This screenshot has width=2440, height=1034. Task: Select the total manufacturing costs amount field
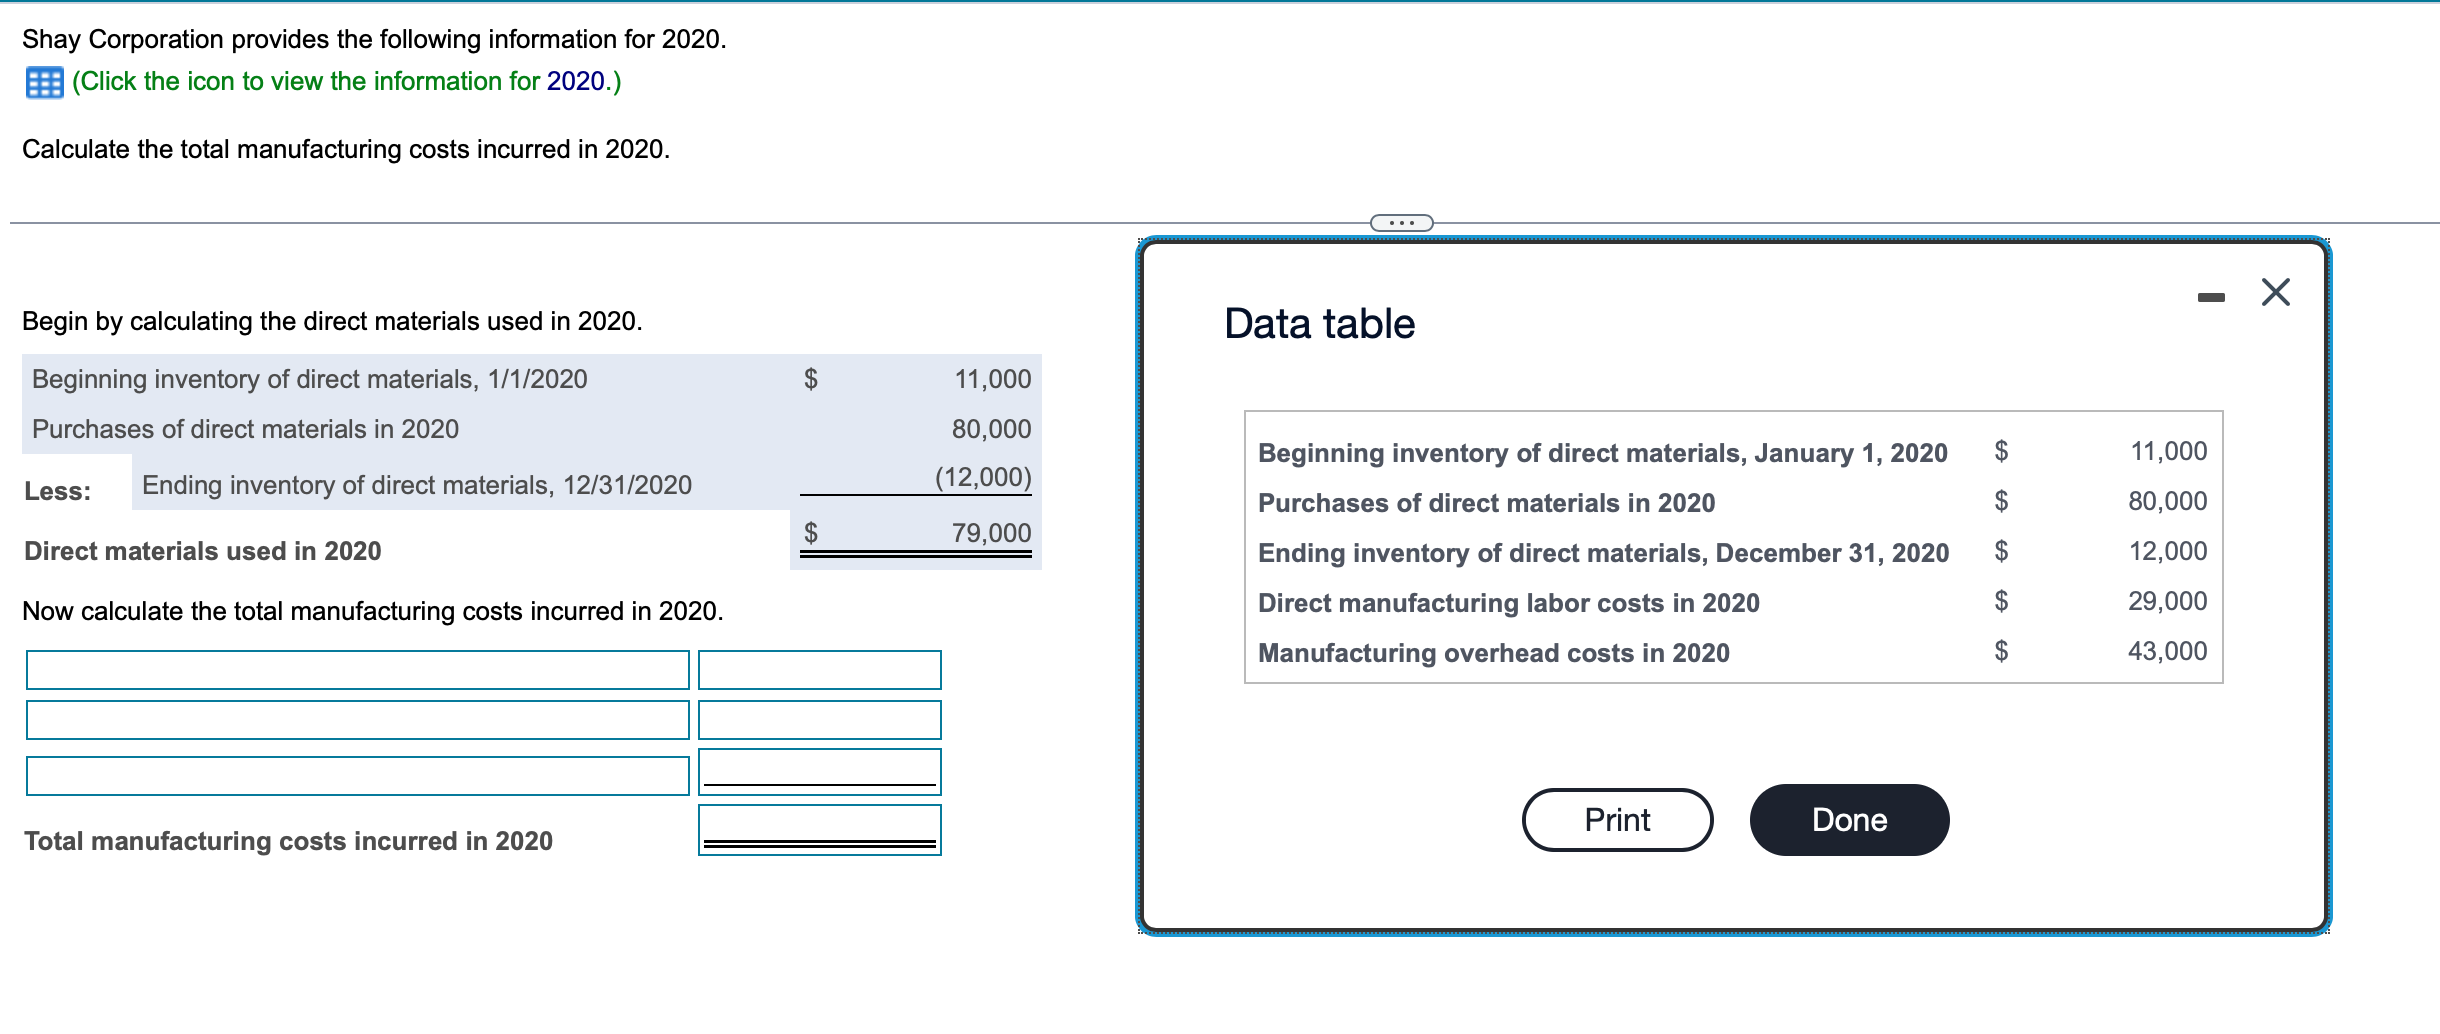[x=820, y=830]
